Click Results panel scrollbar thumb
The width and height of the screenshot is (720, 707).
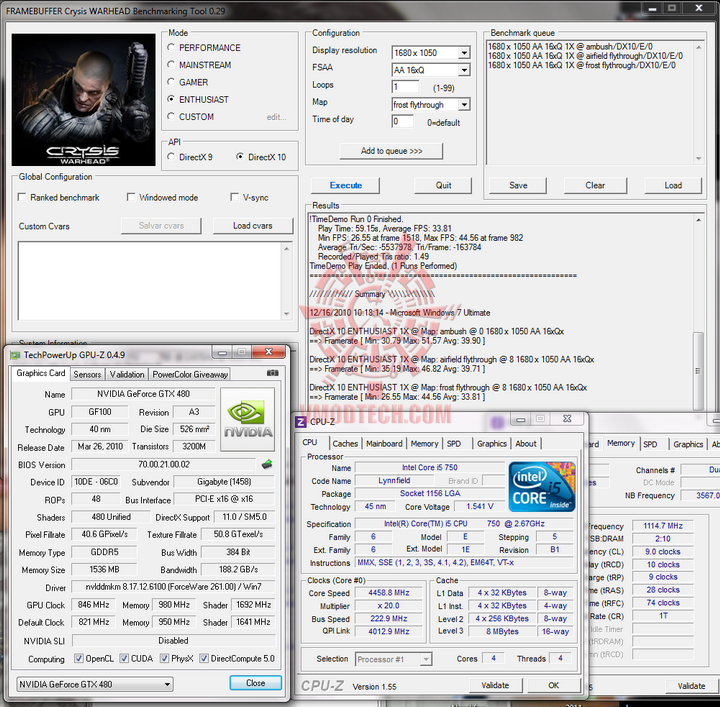pyautogui.click(x=698, y=370)
